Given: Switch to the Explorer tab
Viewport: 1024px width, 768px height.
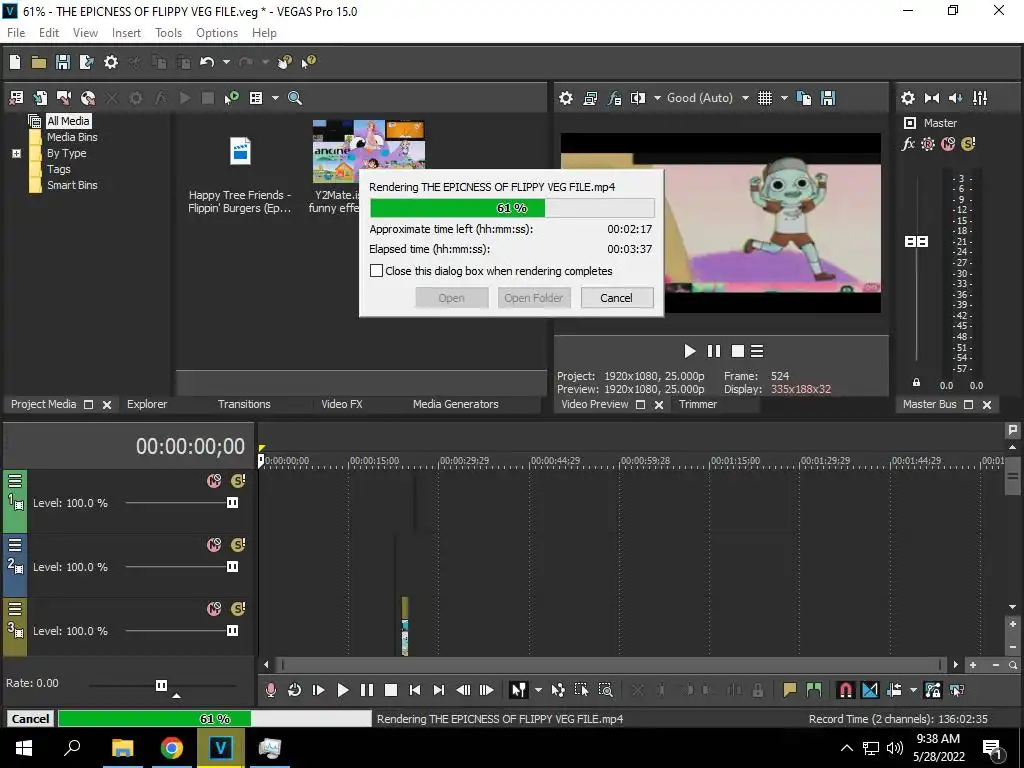Looking at the screenshot, I should [147, 404].
